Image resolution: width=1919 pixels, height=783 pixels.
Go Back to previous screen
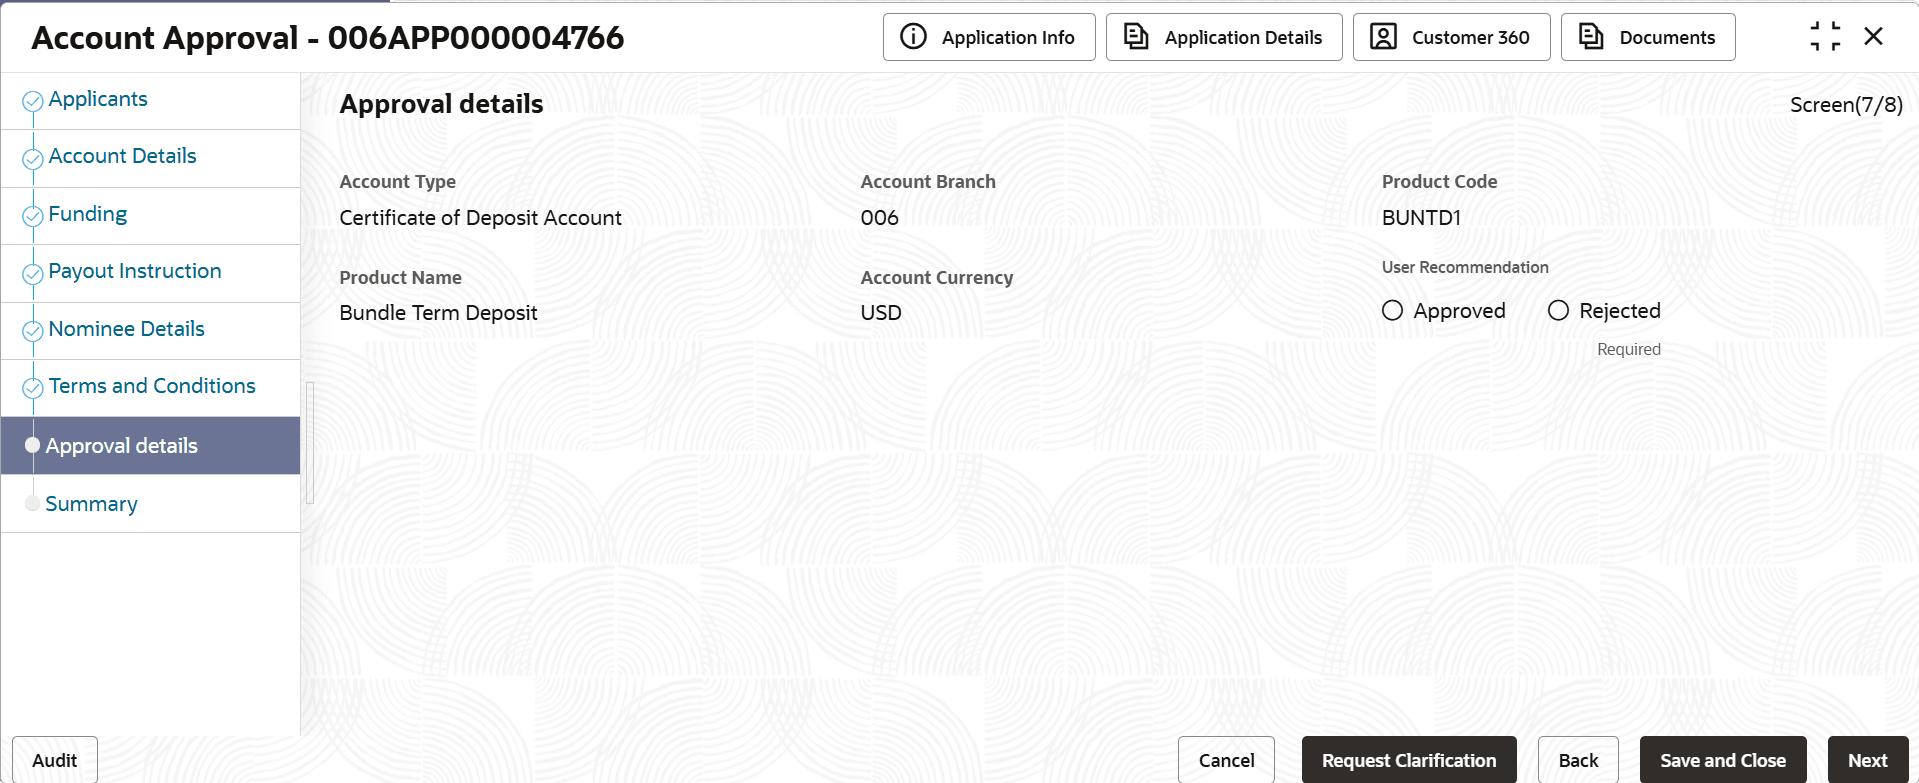(x=1578, y=761)
